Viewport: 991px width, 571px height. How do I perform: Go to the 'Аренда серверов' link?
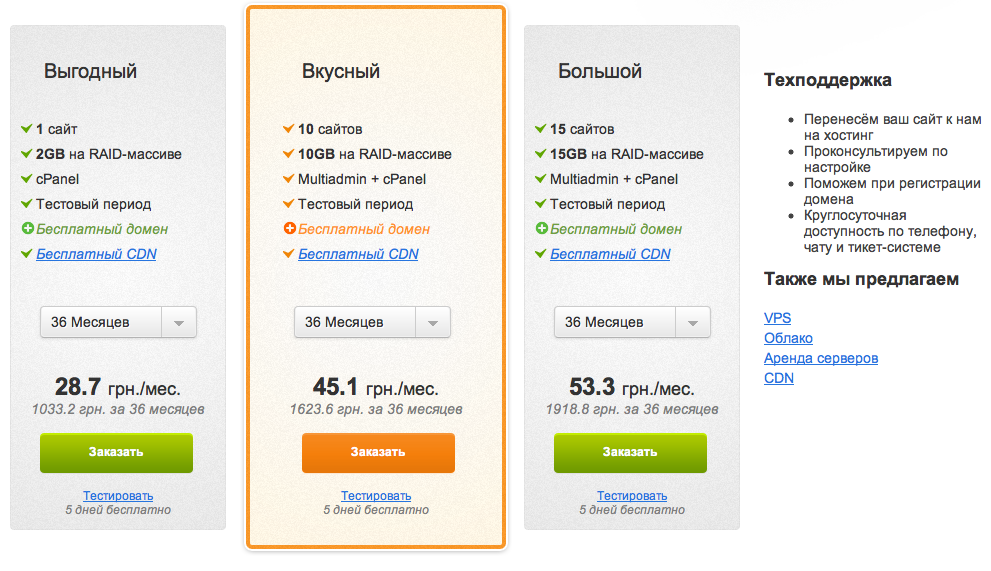coord(820,358)
